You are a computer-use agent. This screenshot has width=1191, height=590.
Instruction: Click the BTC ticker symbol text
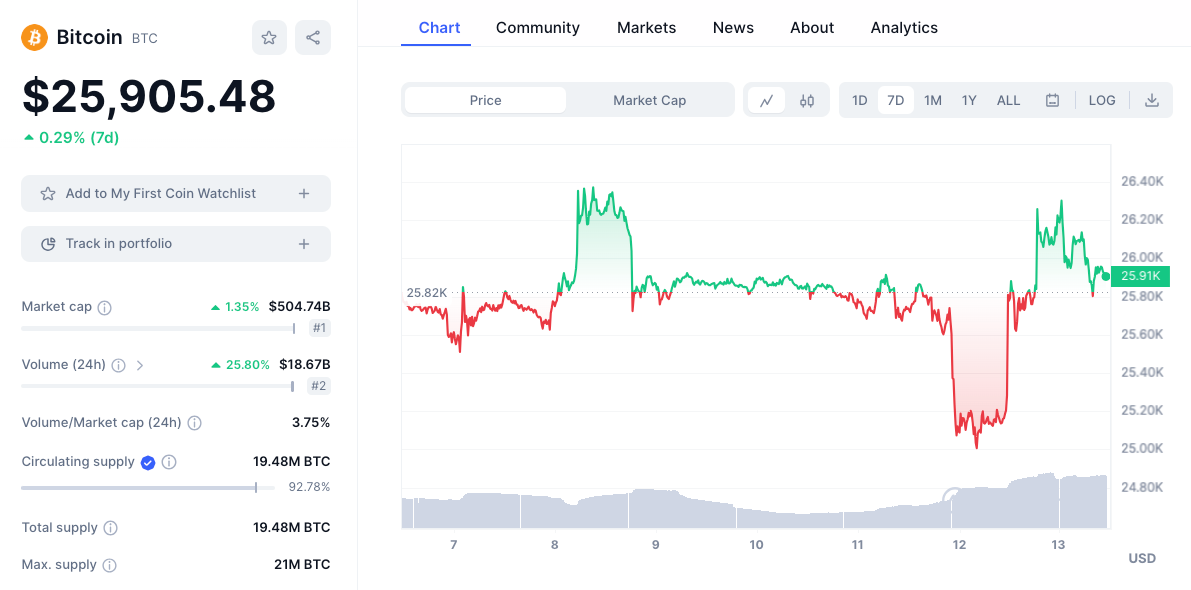coord(145,38)
